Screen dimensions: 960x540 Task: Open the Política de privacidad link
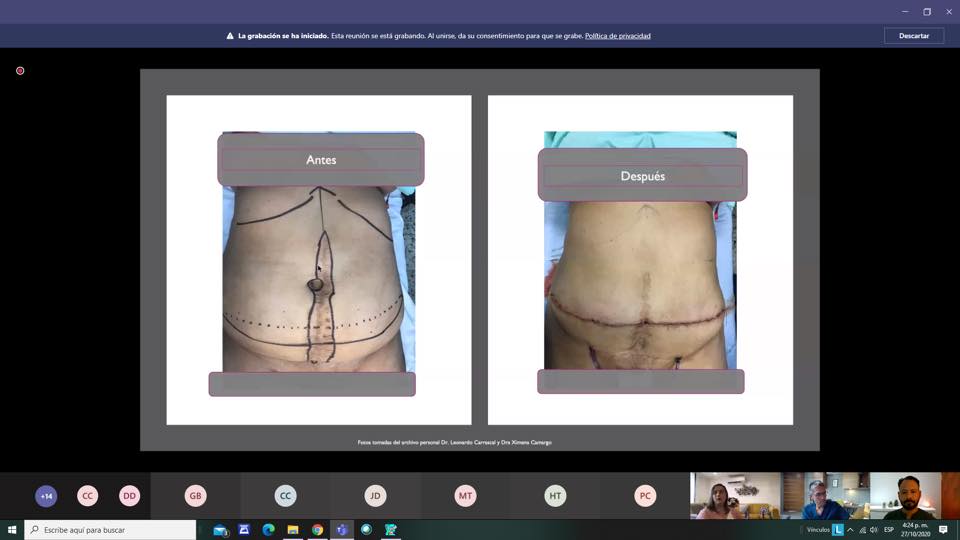click(x=617, y=36)
